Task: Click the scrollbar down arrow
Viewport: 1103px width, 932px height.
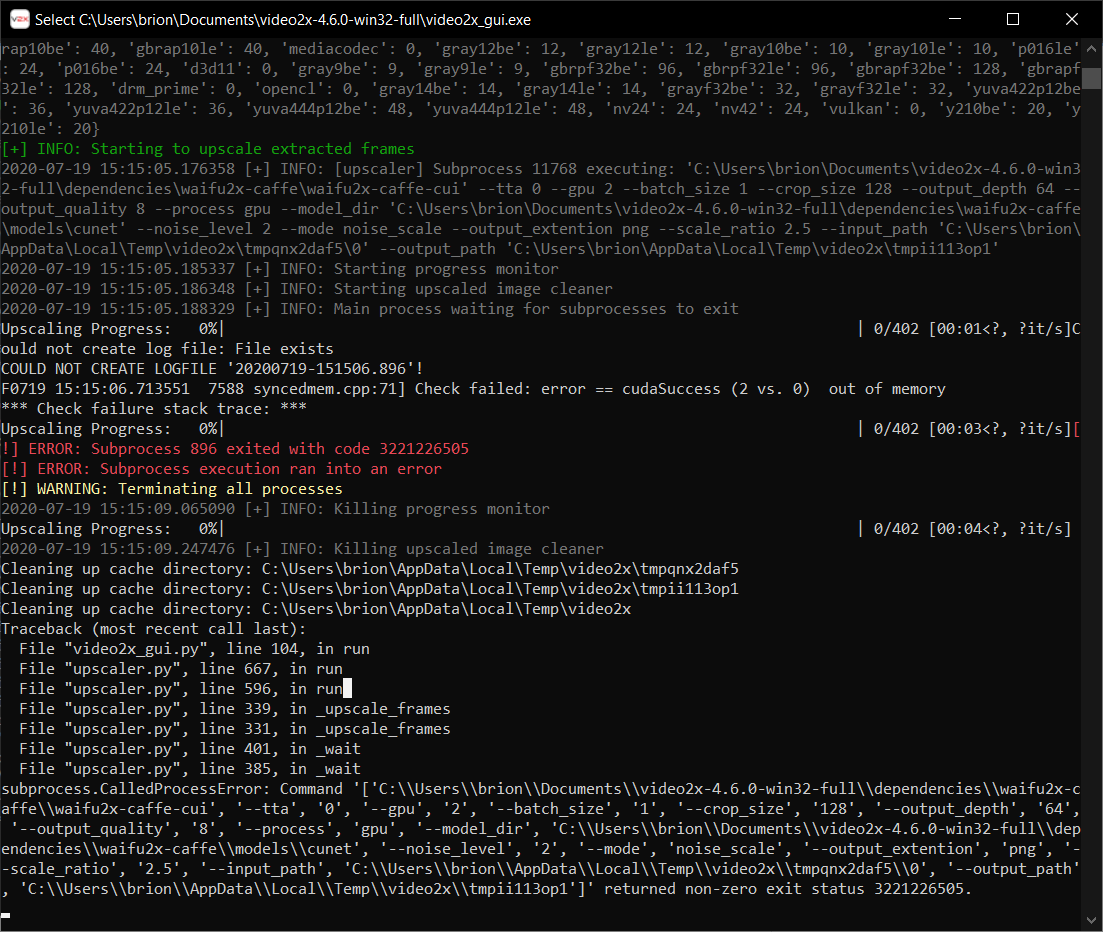Action: (1091, 919)
